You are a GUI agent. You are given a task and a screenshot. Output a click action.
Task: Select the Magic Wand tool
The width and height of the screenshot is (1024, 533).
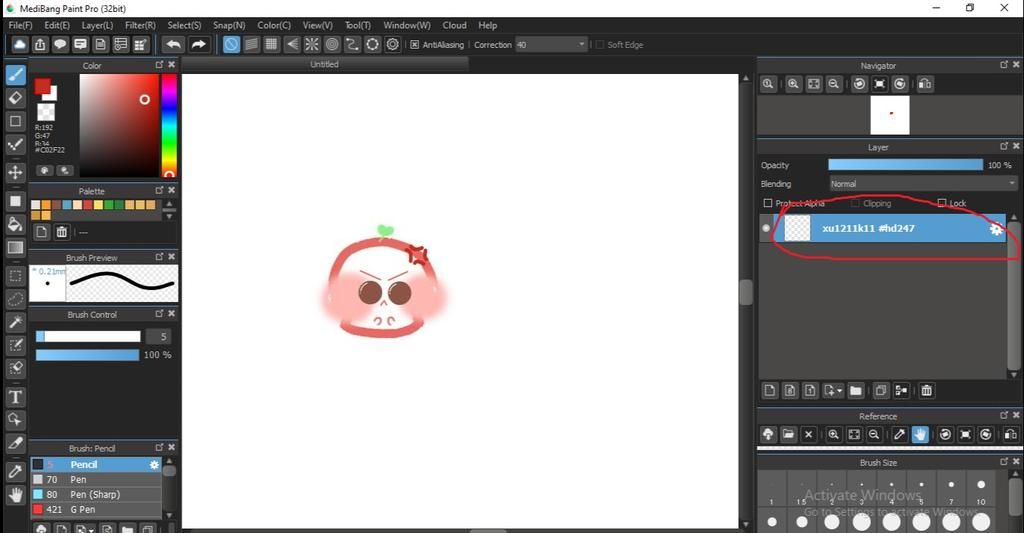click(x=16, y=322)
